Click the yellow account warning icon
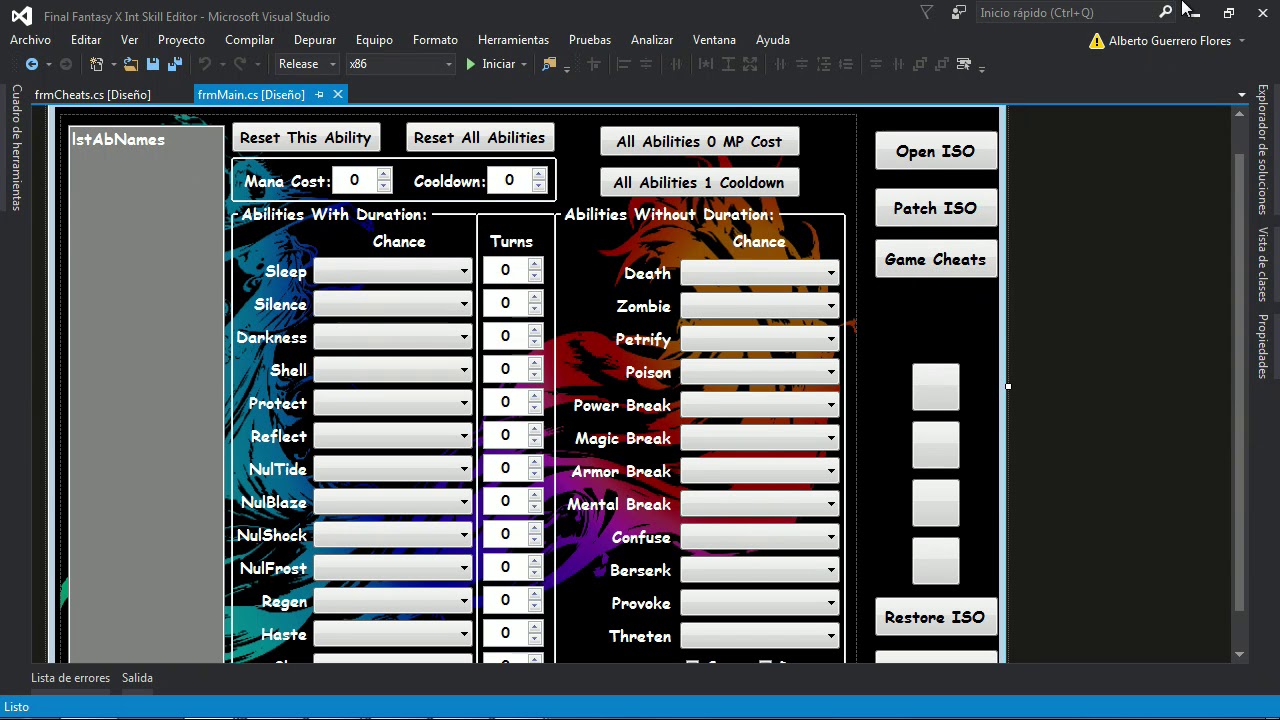This screenshot has height=720, width=1280. pos(1097,41)
